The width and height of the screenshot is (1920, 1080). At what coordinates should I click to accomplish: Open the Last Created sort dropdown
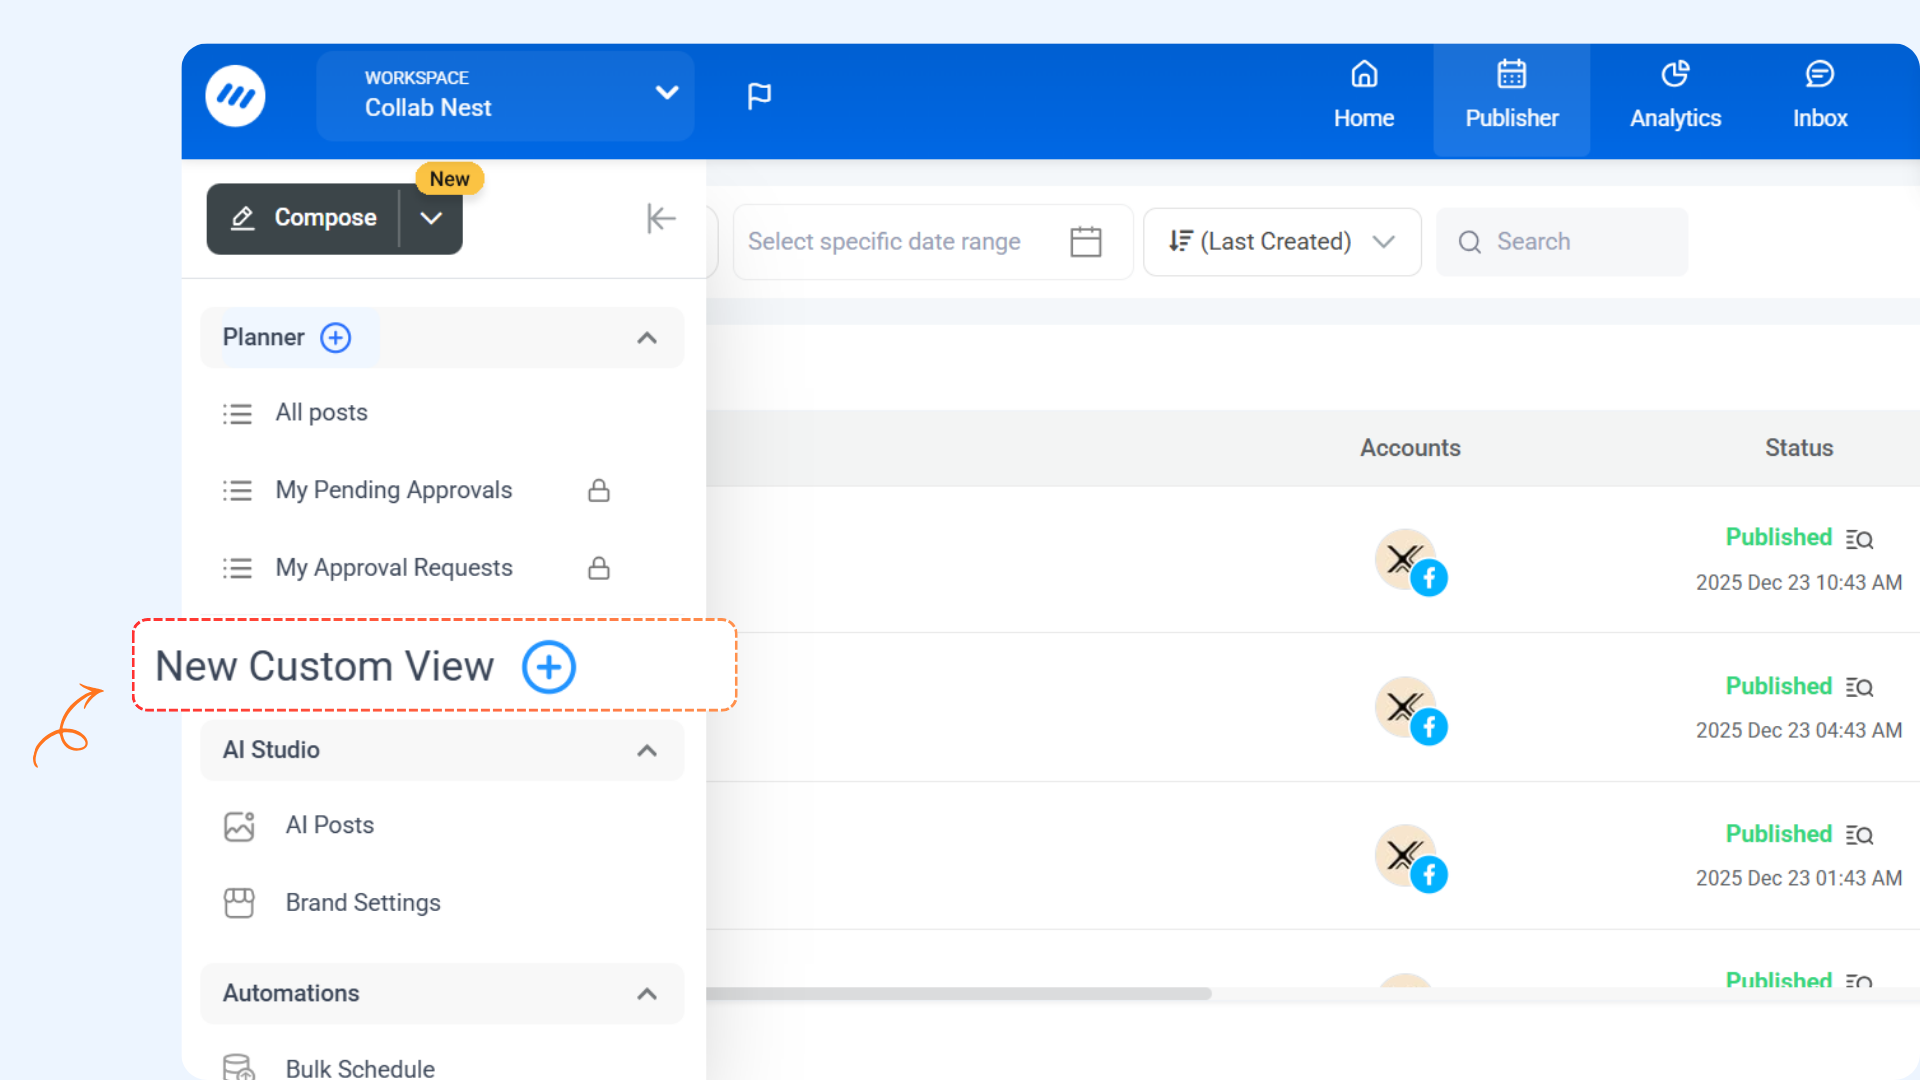1281,242
